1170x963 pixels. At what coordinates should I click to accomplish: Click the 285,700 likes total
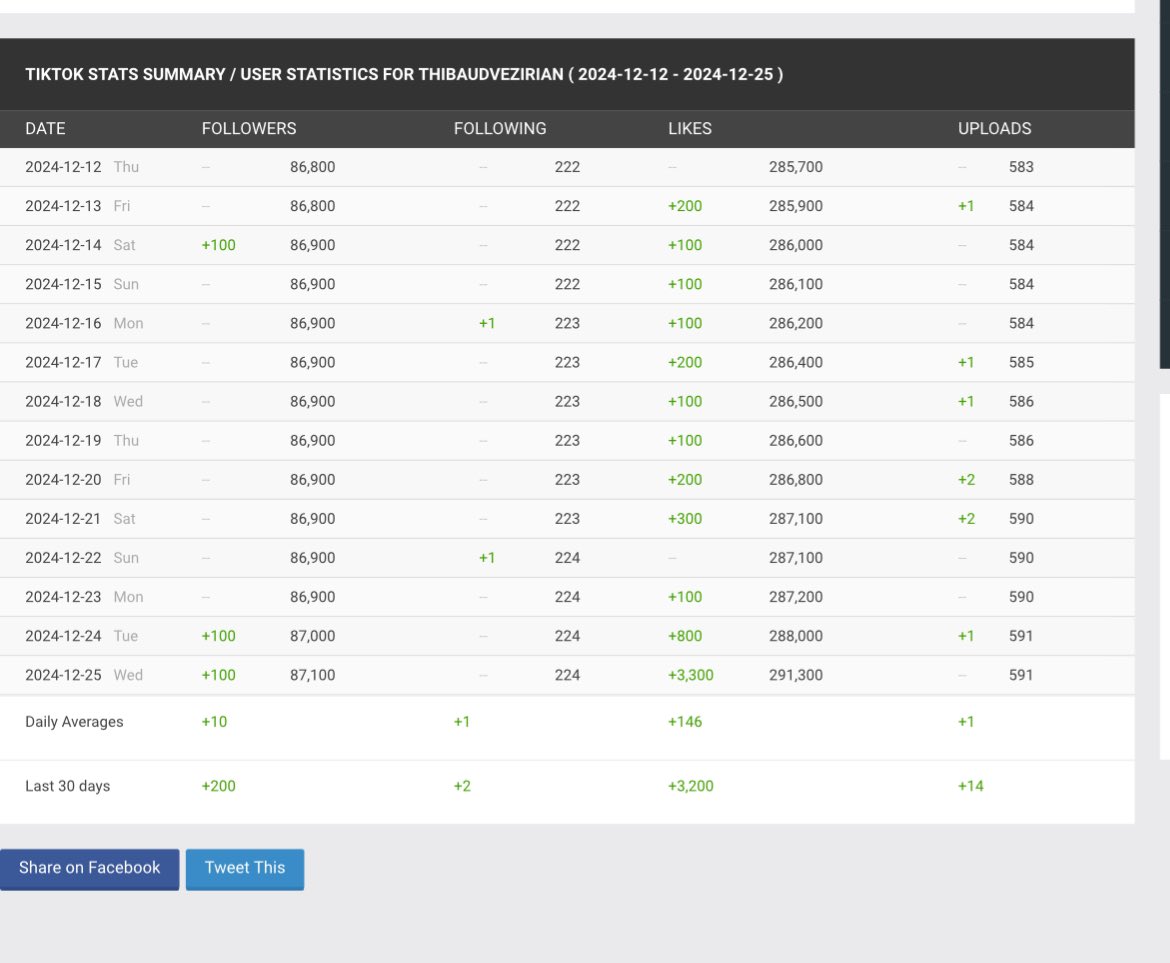tap(795, 167)
